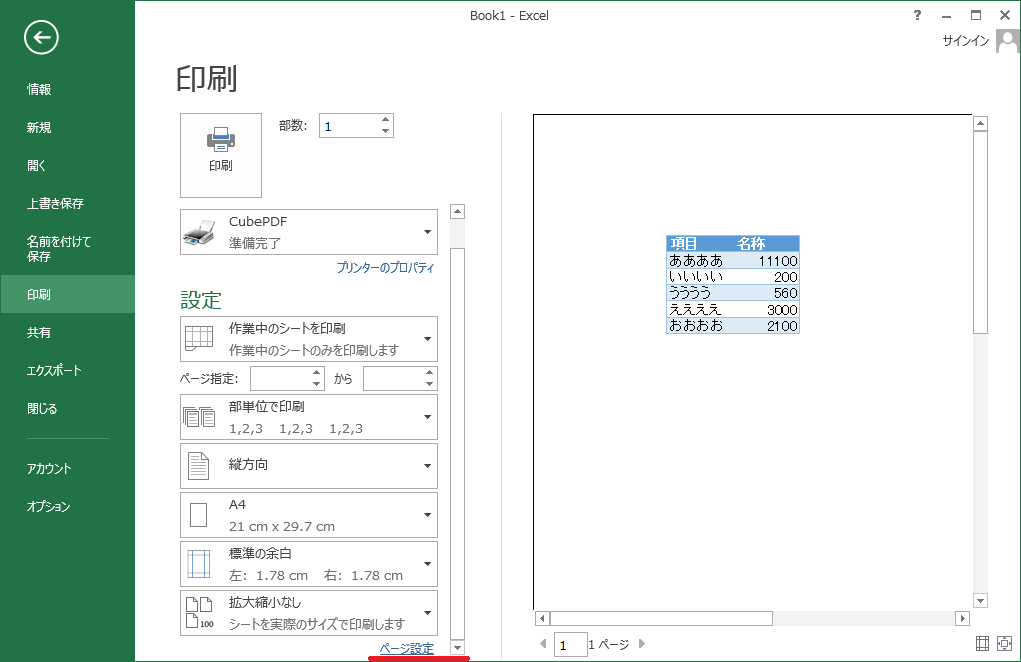Open the プリンターのプロパティ link
Viewport: 1021px width, 662px height.
(x=385, y=268)
